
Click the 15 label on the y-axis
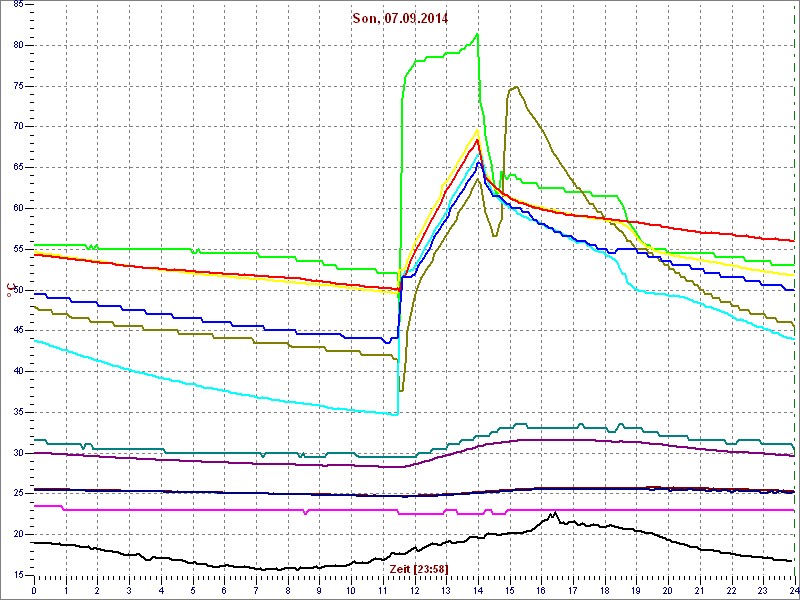click(19, 575)
